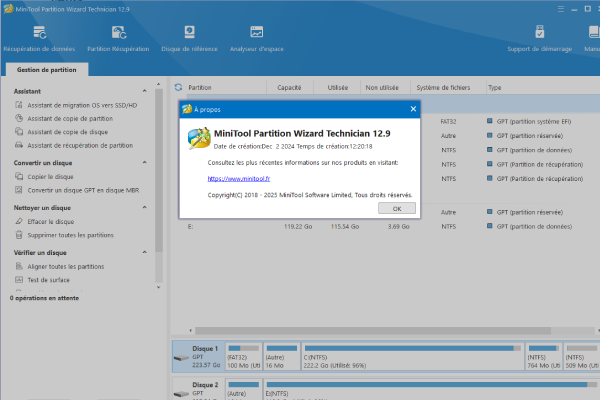Open the hamburger menu in title bar
Viewport: 600px width, 400px height.
[561, 9]
